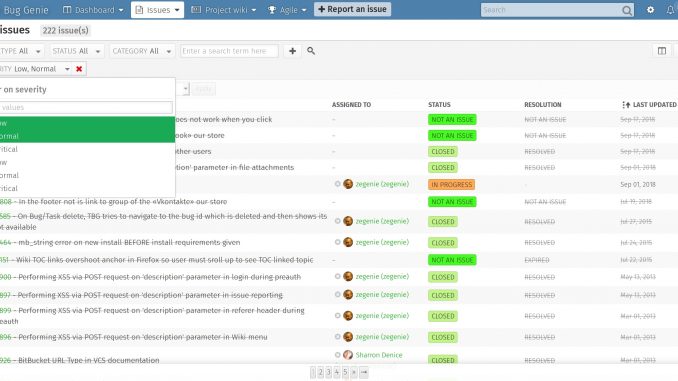The height and width of the screenshot is (381, 678).
Task: Open the Project wiki menu
Action: [x=224, y=10]
